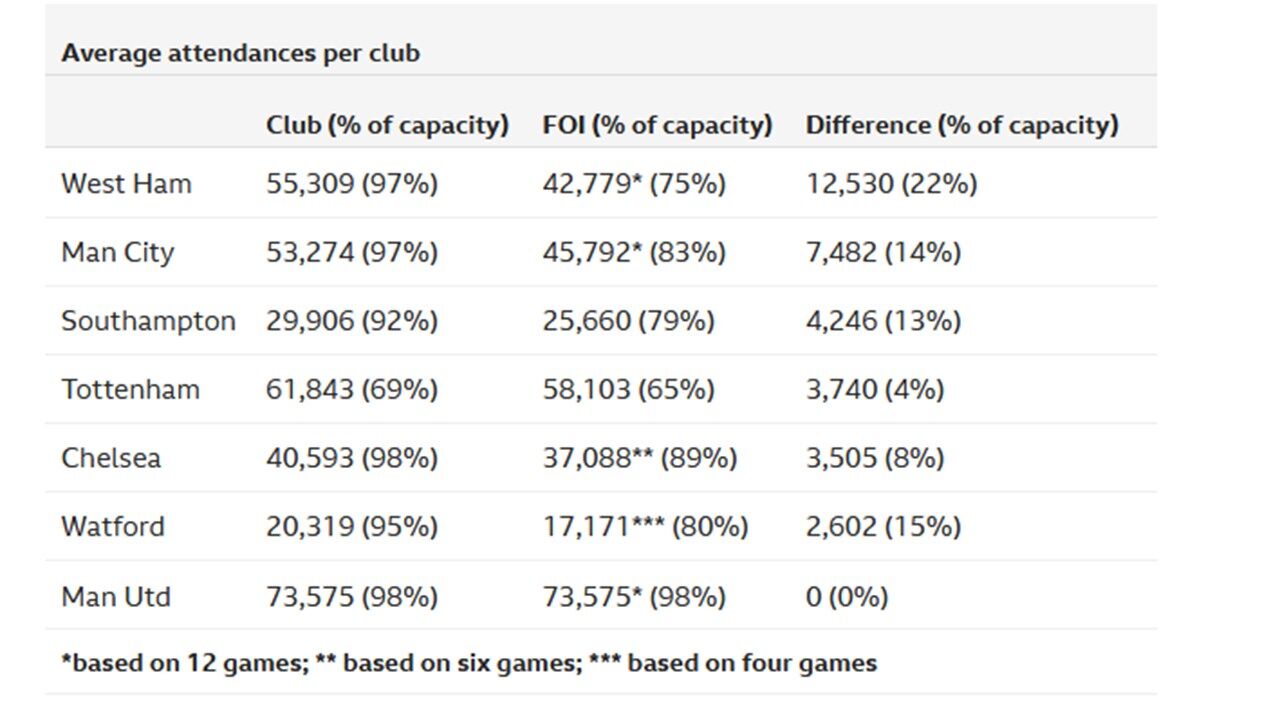Click West Ham's 55,309 (97%) club figure
This screenshot has height=720, width=1280.
(x=352, y=184)
